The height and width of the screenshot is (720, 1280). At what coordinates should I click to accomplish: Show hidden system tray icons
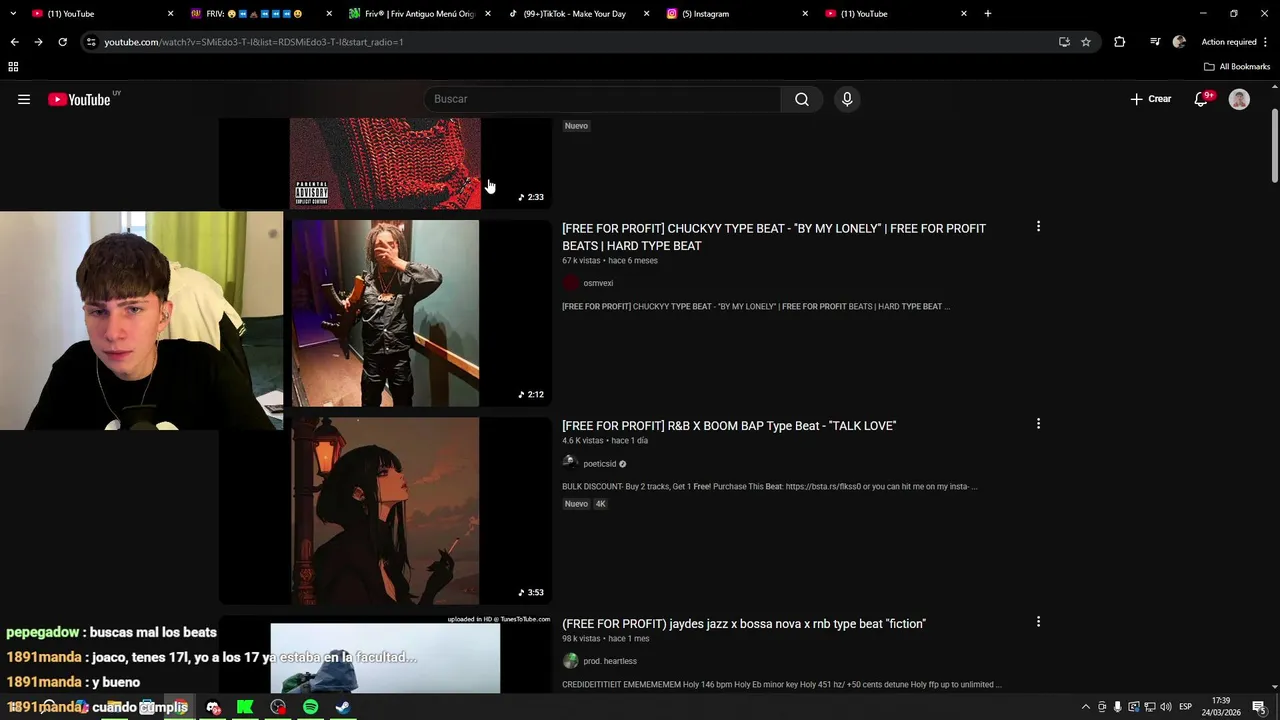click(x=1086, y=707)
